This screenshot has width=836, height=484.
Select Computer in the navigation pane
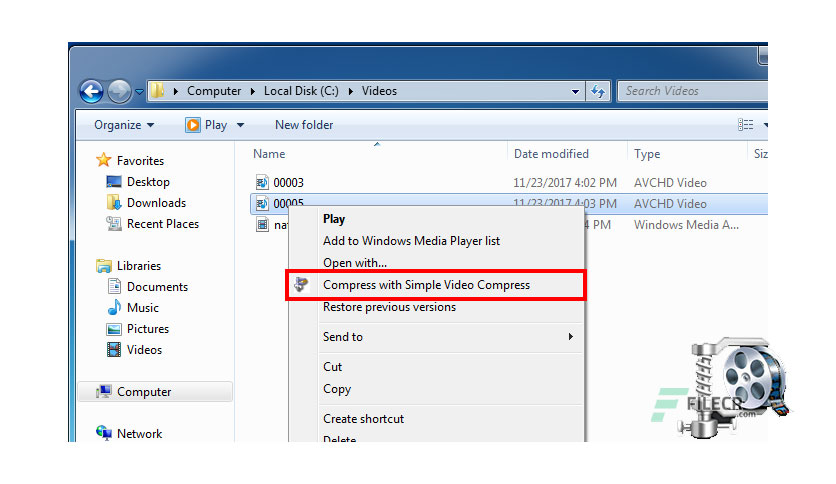click(144, 392)
